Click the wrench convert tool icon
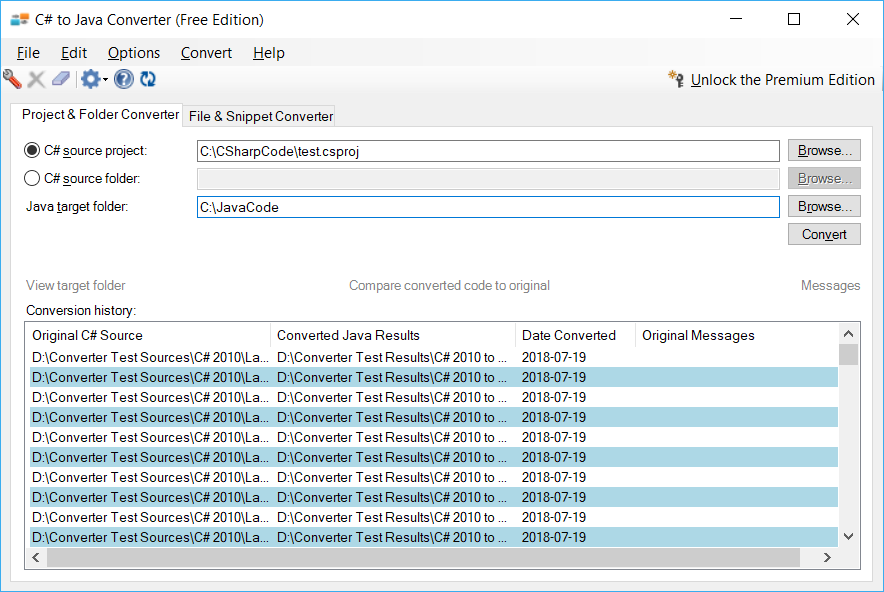 12,79
